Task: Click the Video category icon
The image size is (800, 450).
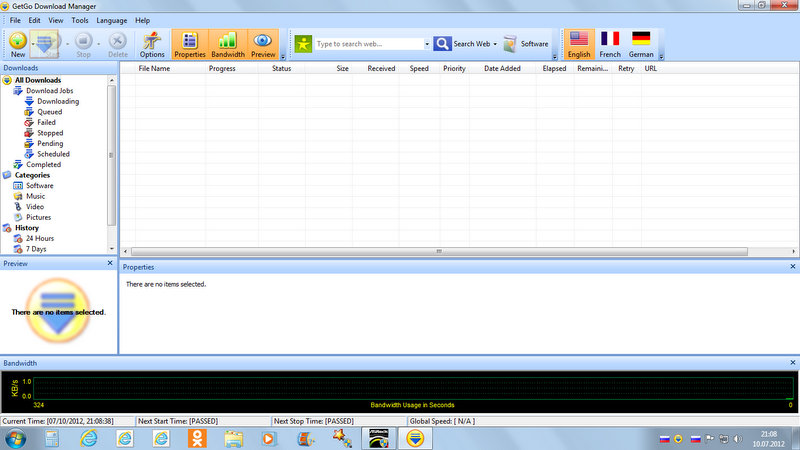Action: (x=18, y=207)
